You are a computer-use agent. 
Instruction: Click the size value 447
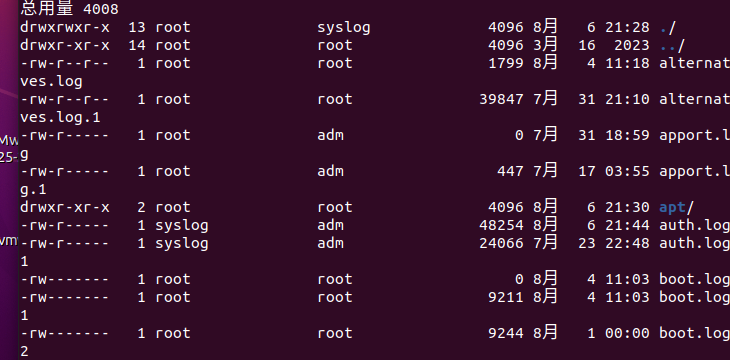pyautogui.click(x=510, y=172)
